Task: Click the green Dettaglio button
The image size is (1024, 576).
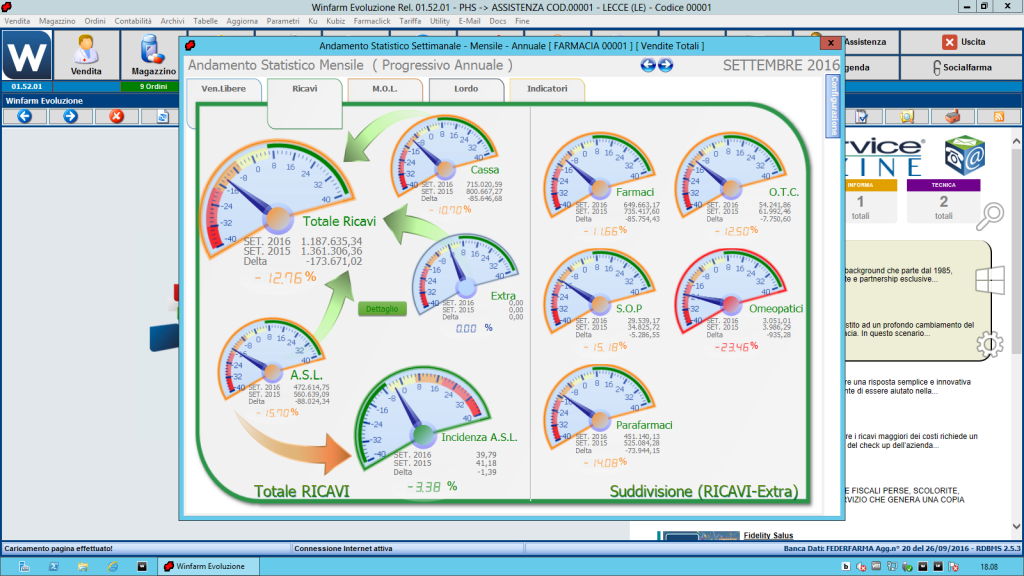Action: (382, 309)
